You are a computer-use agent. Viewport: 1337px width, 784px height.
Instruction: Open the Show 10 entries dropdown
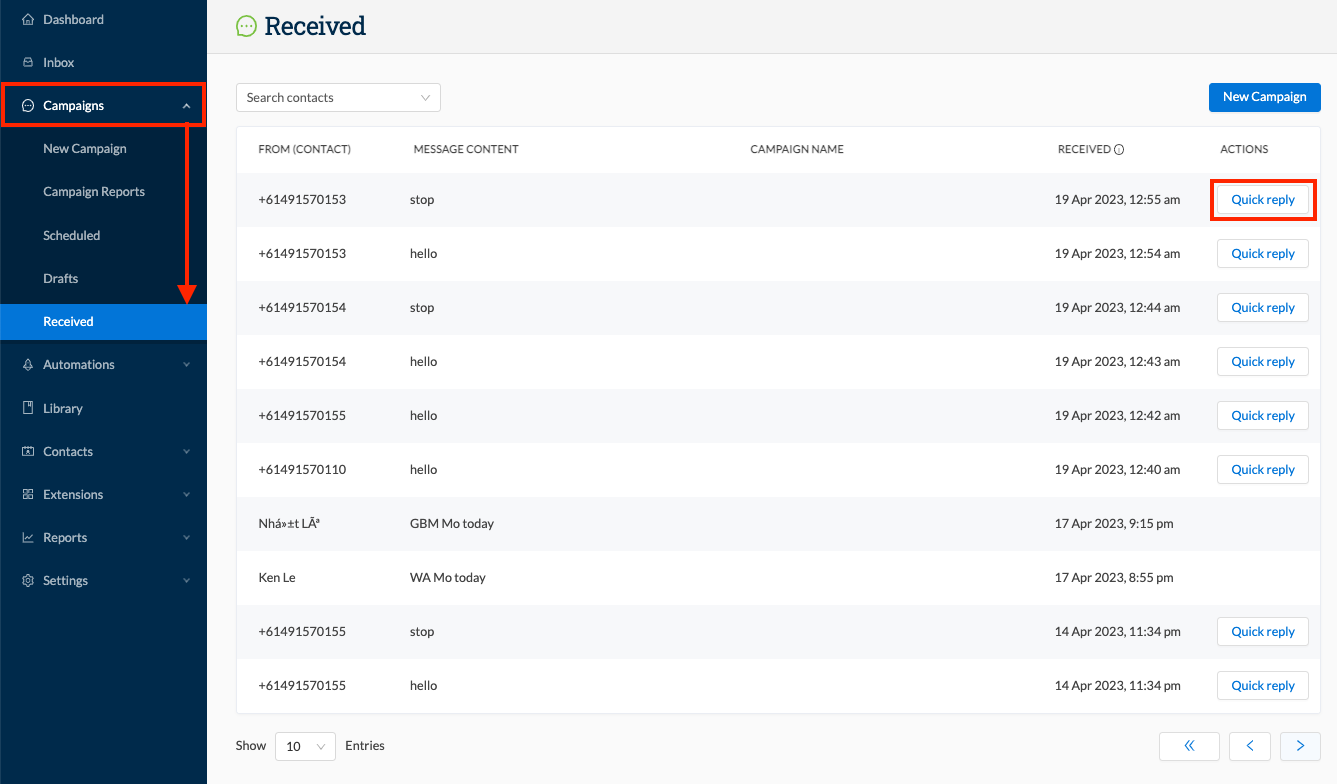coord(306,746)
